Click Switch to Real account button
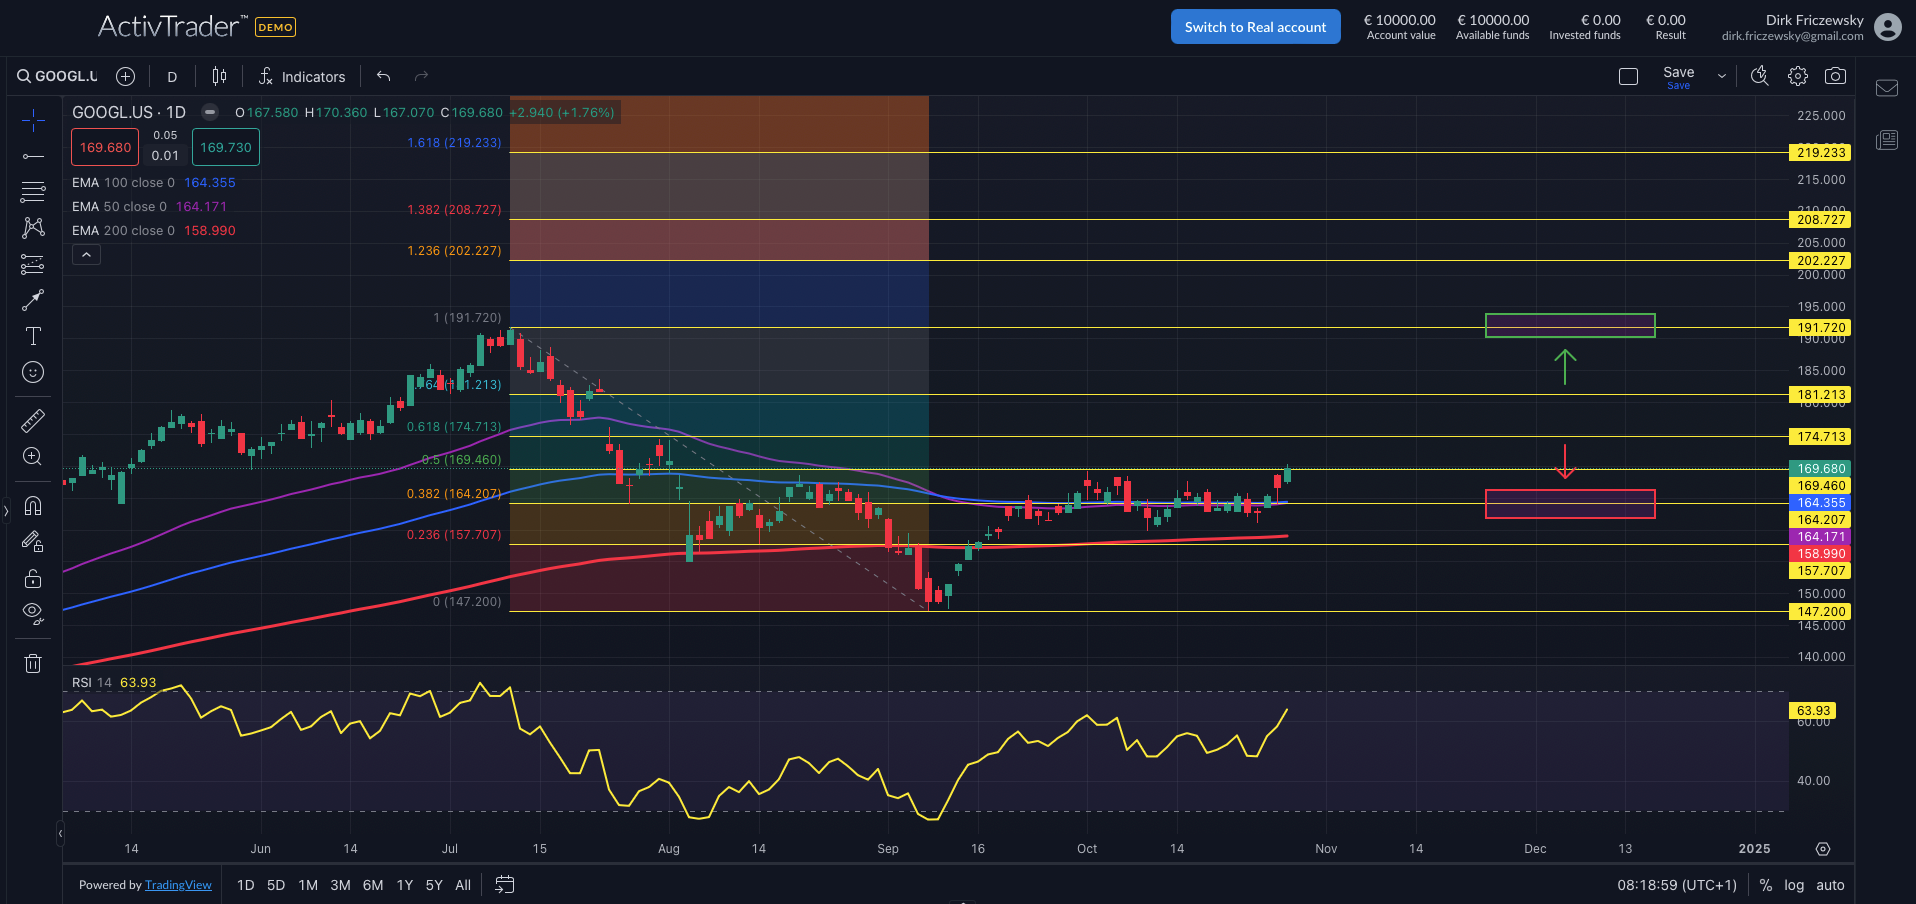This screenshot has width=1916, height=904. (1255, 27)
